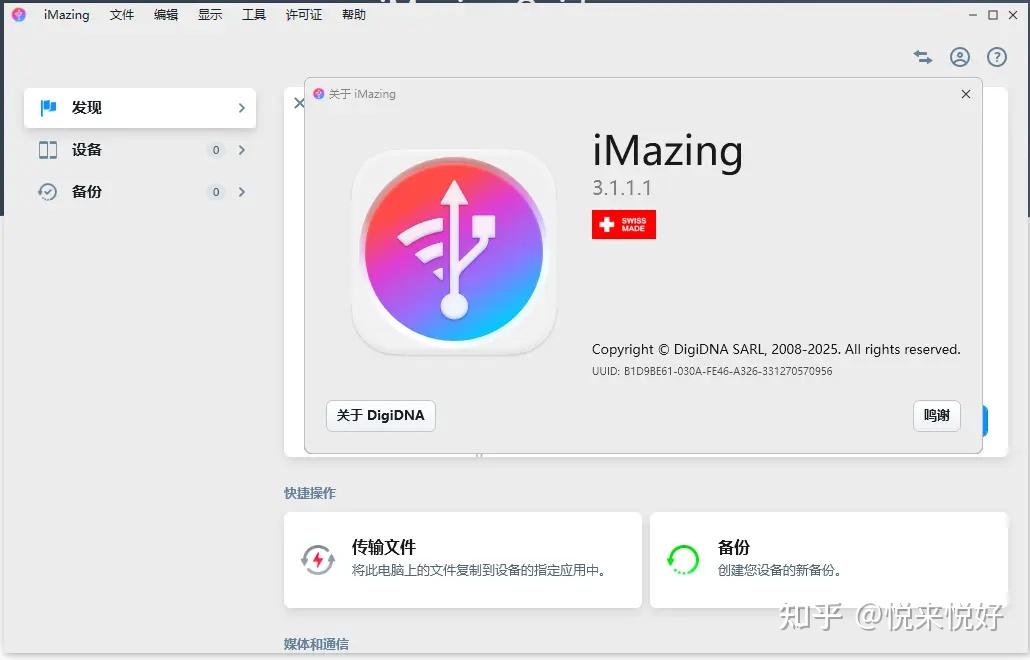Click the 关于 DigiDNA button

point(380,416)
